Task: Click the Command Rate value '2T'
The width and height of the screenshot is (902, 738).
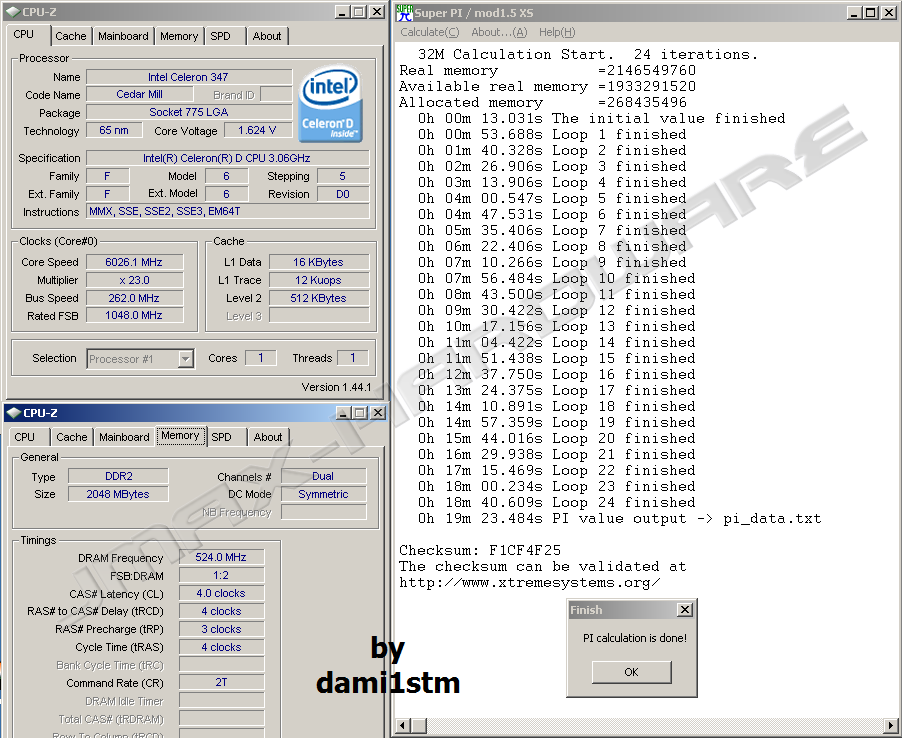Action: 221,683
